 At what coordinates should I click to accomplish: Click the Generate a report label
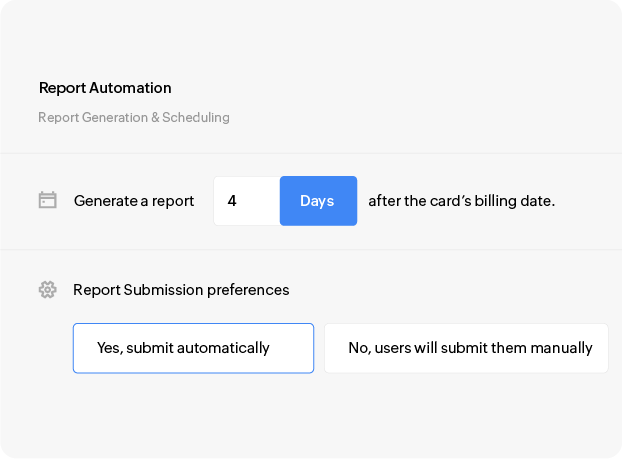(134, 201)
